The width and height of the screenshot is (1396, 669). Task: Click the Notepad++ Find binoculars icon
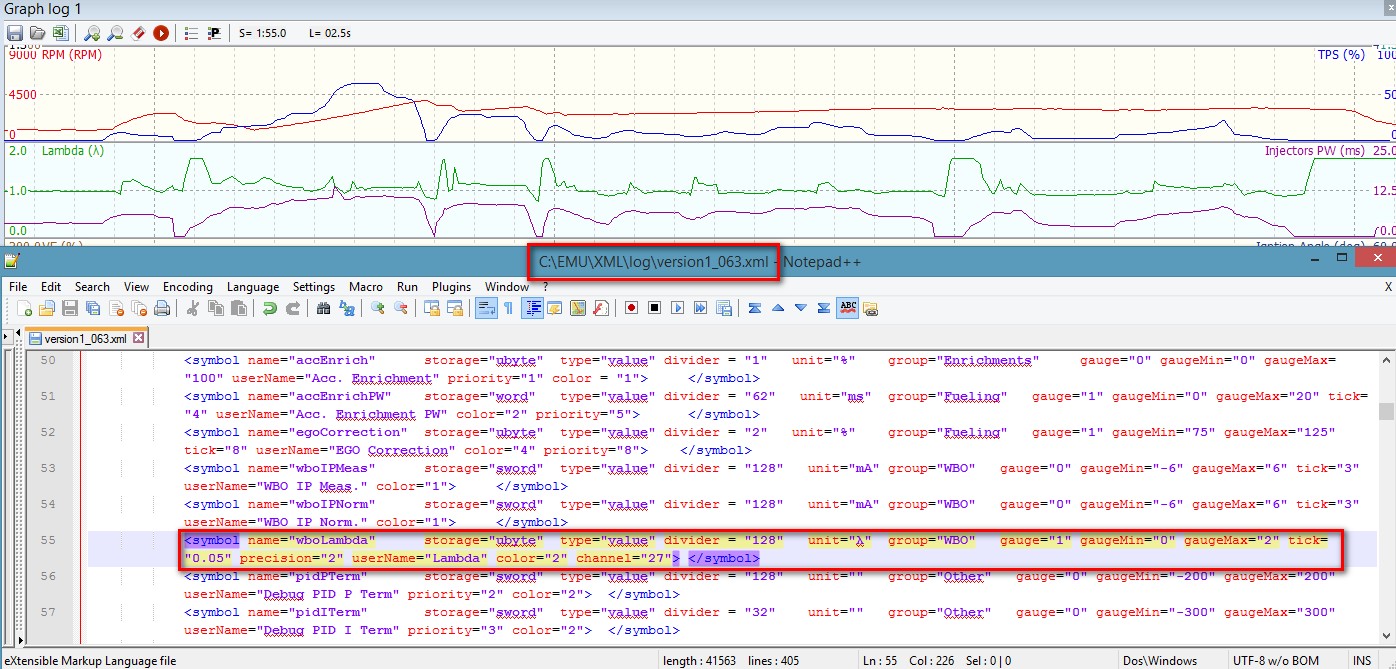pos(323,308)
